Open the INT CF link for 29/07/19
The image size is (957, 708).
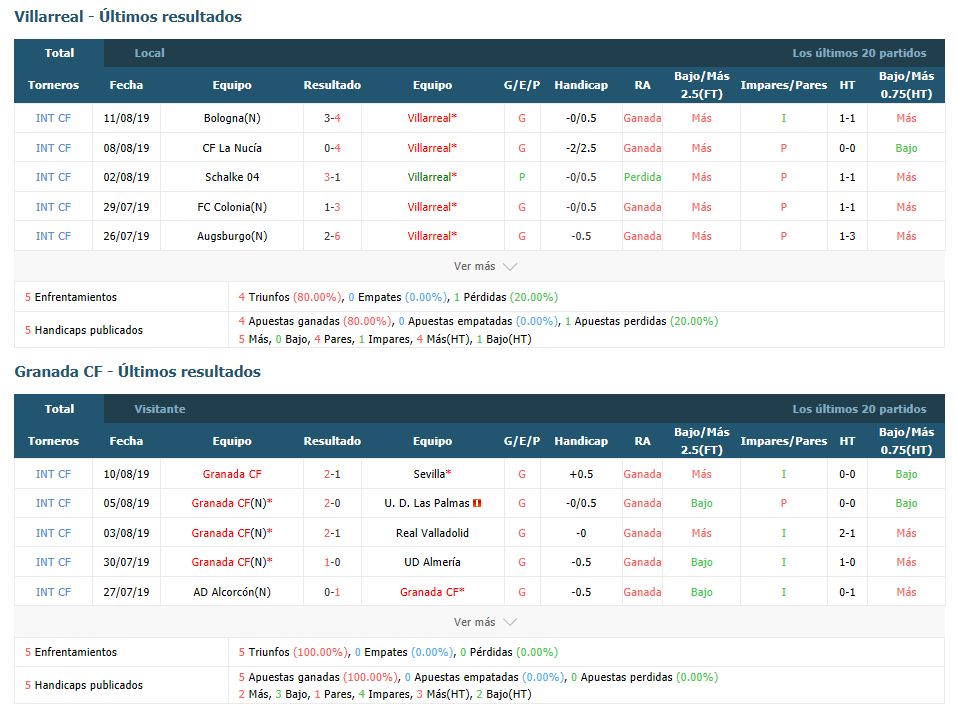pyautogui.click(x=53, y=207)
